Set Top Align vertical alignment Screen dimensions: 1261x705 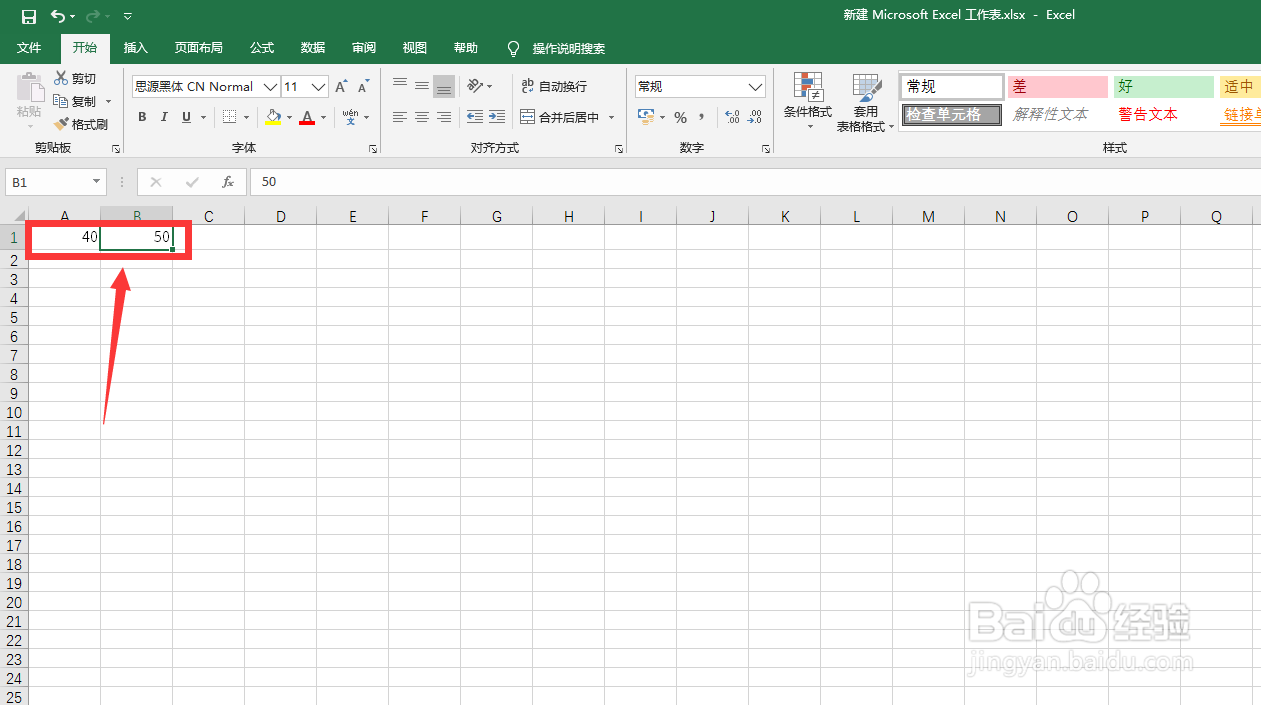coord(400,86)
